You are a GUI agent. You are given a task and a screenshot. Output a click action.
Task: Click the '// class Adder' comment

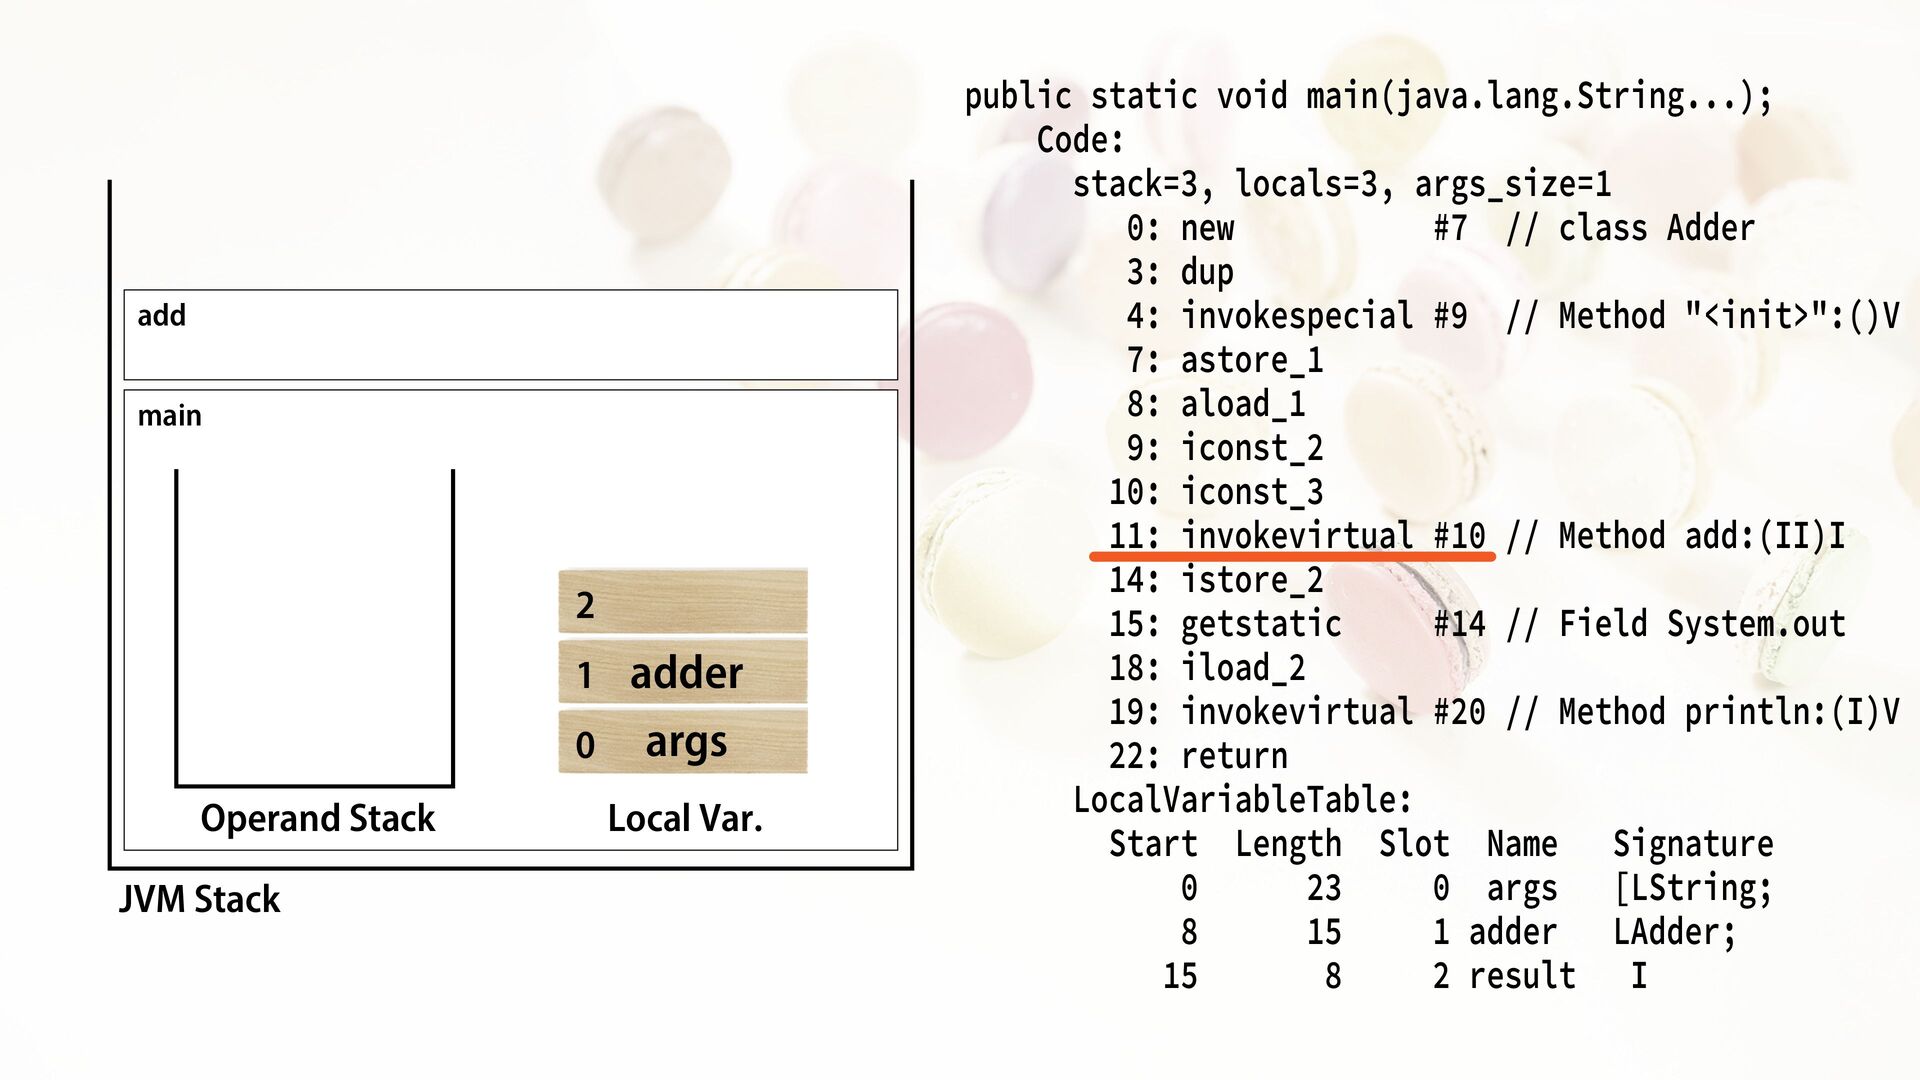coord(1629,229)
